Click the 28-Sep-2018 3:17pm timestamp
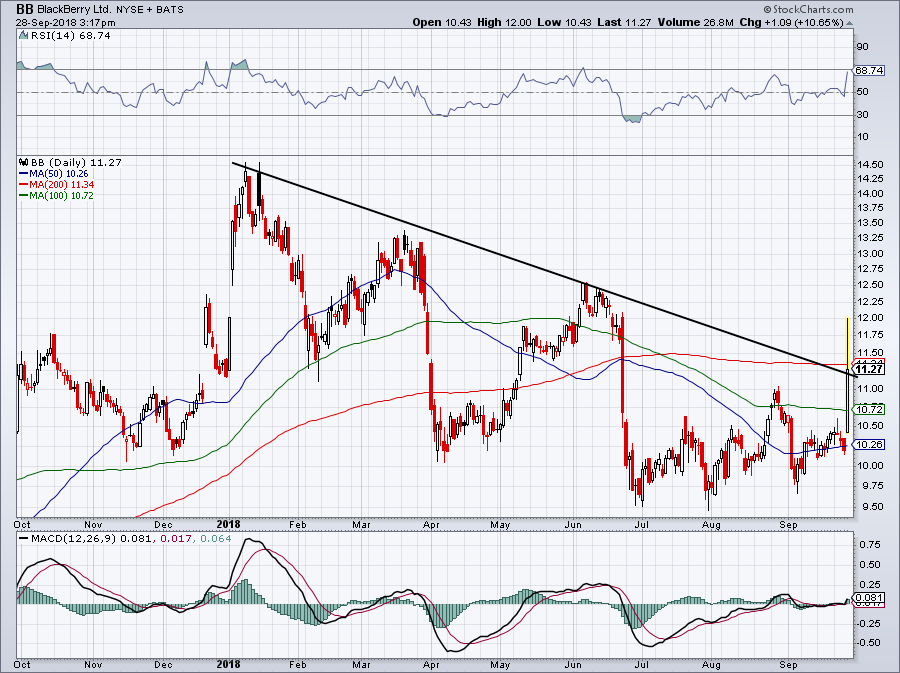 coord(65,23)
